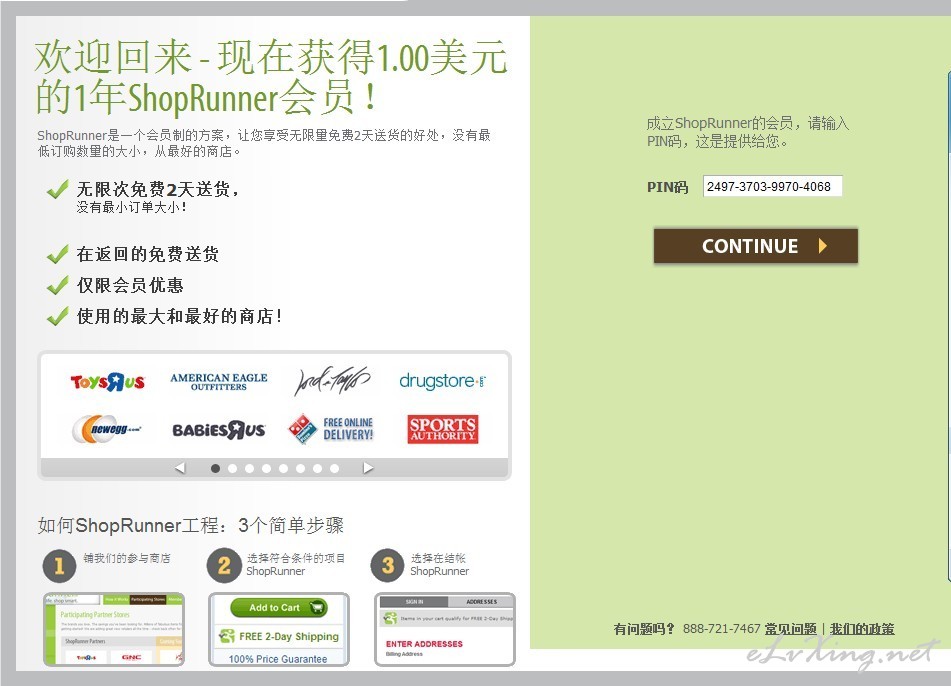
Task: Click the green checkmark beside 无限次免费2天送货
Action: tap(58, 190)
